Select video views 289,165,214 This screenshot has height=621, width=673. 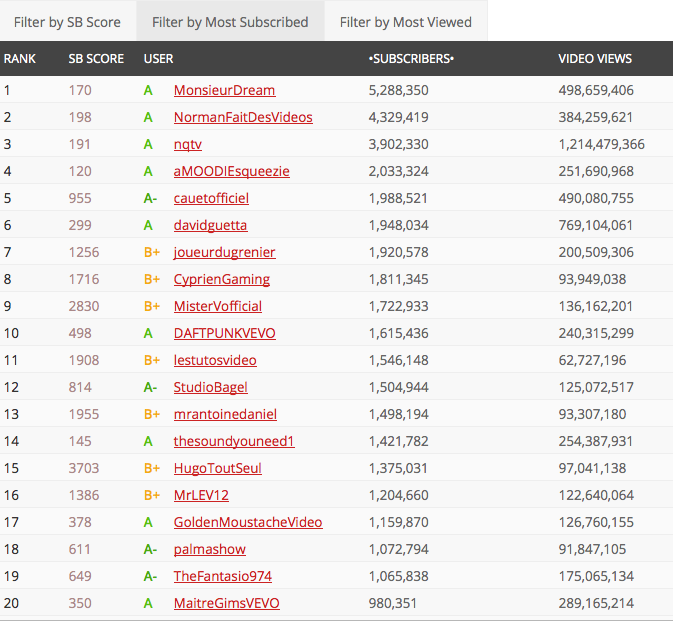click(x=596, y=604)
